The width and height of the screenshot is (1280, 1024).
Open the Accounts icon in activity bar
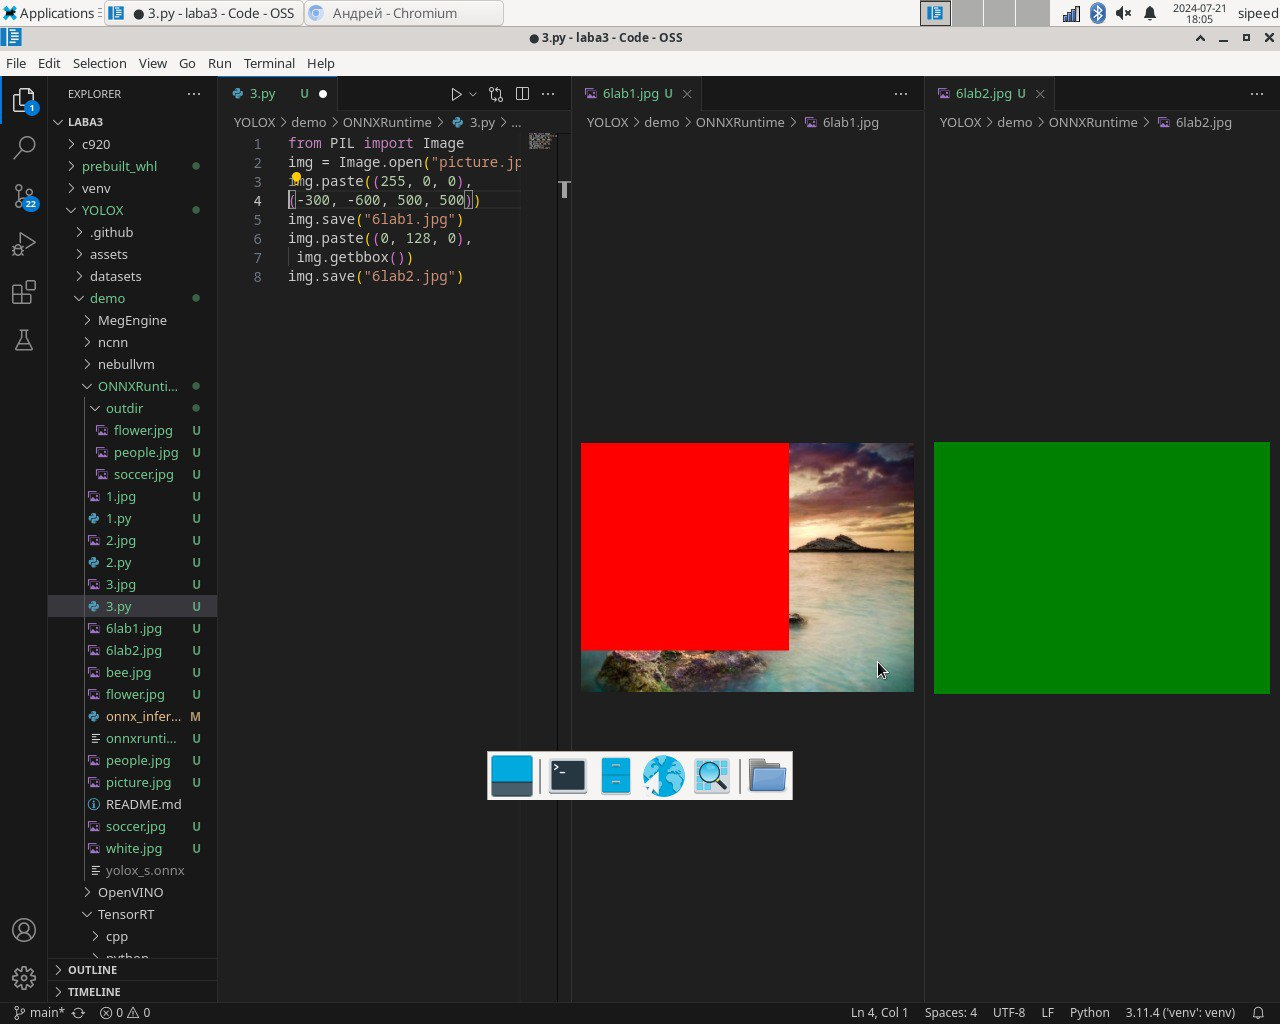[x=24, y=930]
